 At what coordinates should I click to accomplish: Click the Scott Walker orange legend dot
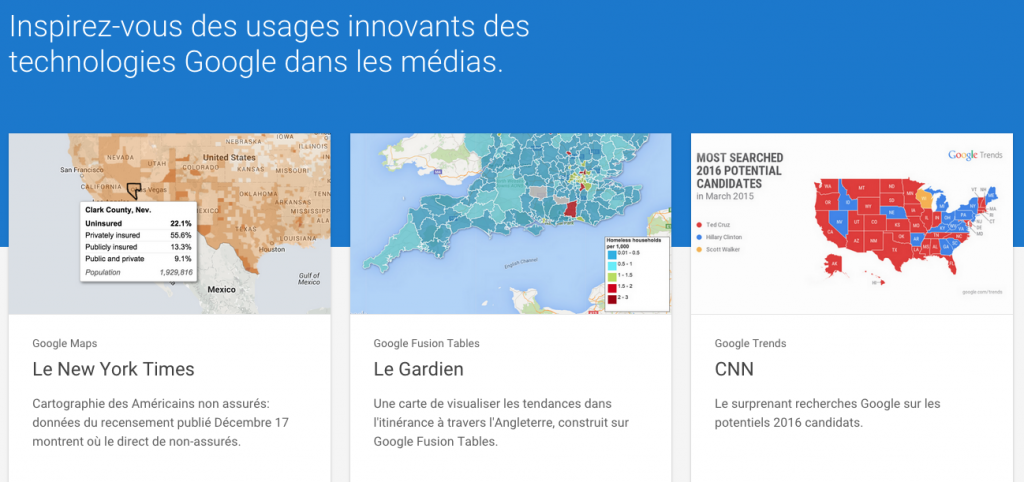tap(699, 249)
